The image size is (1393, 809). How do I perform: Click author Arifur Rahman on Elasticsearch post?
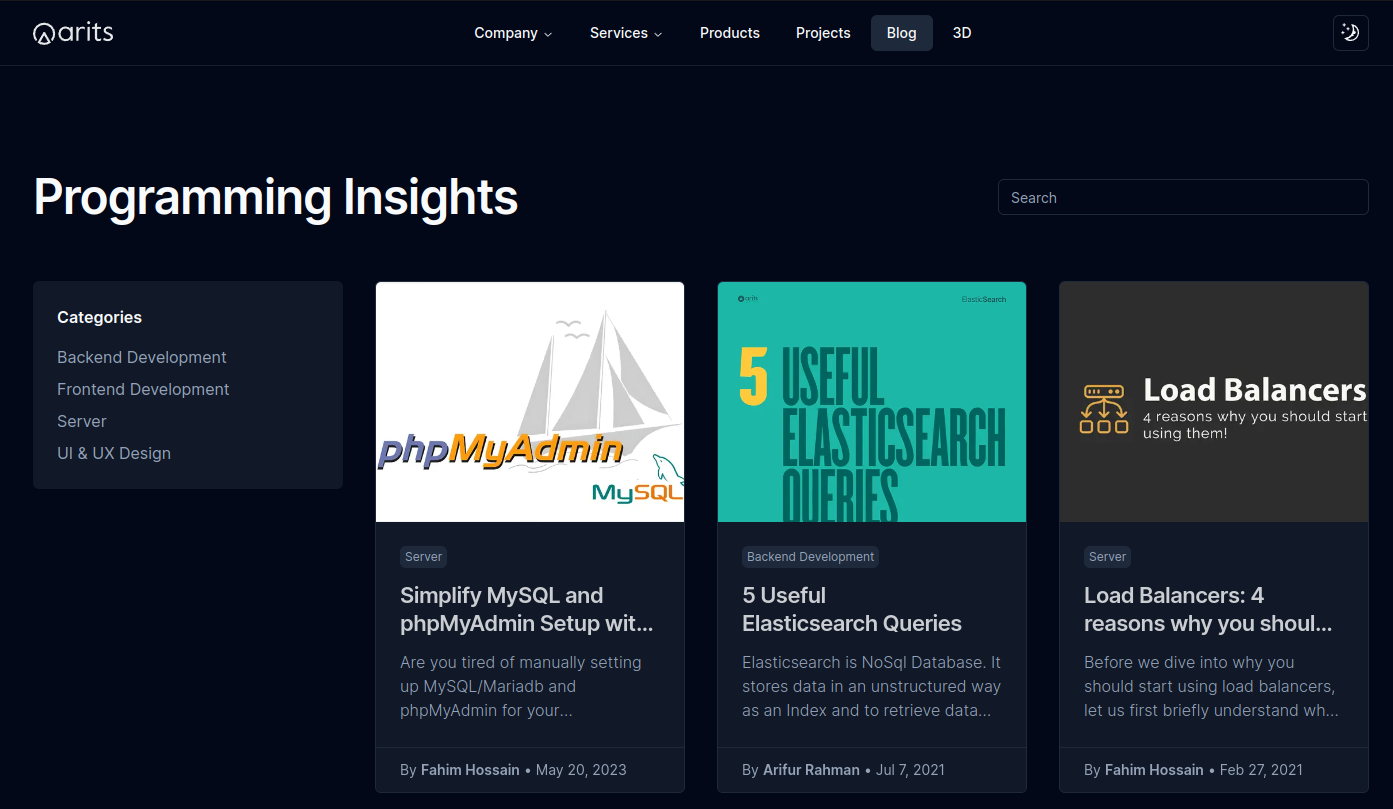coord(811,769)
